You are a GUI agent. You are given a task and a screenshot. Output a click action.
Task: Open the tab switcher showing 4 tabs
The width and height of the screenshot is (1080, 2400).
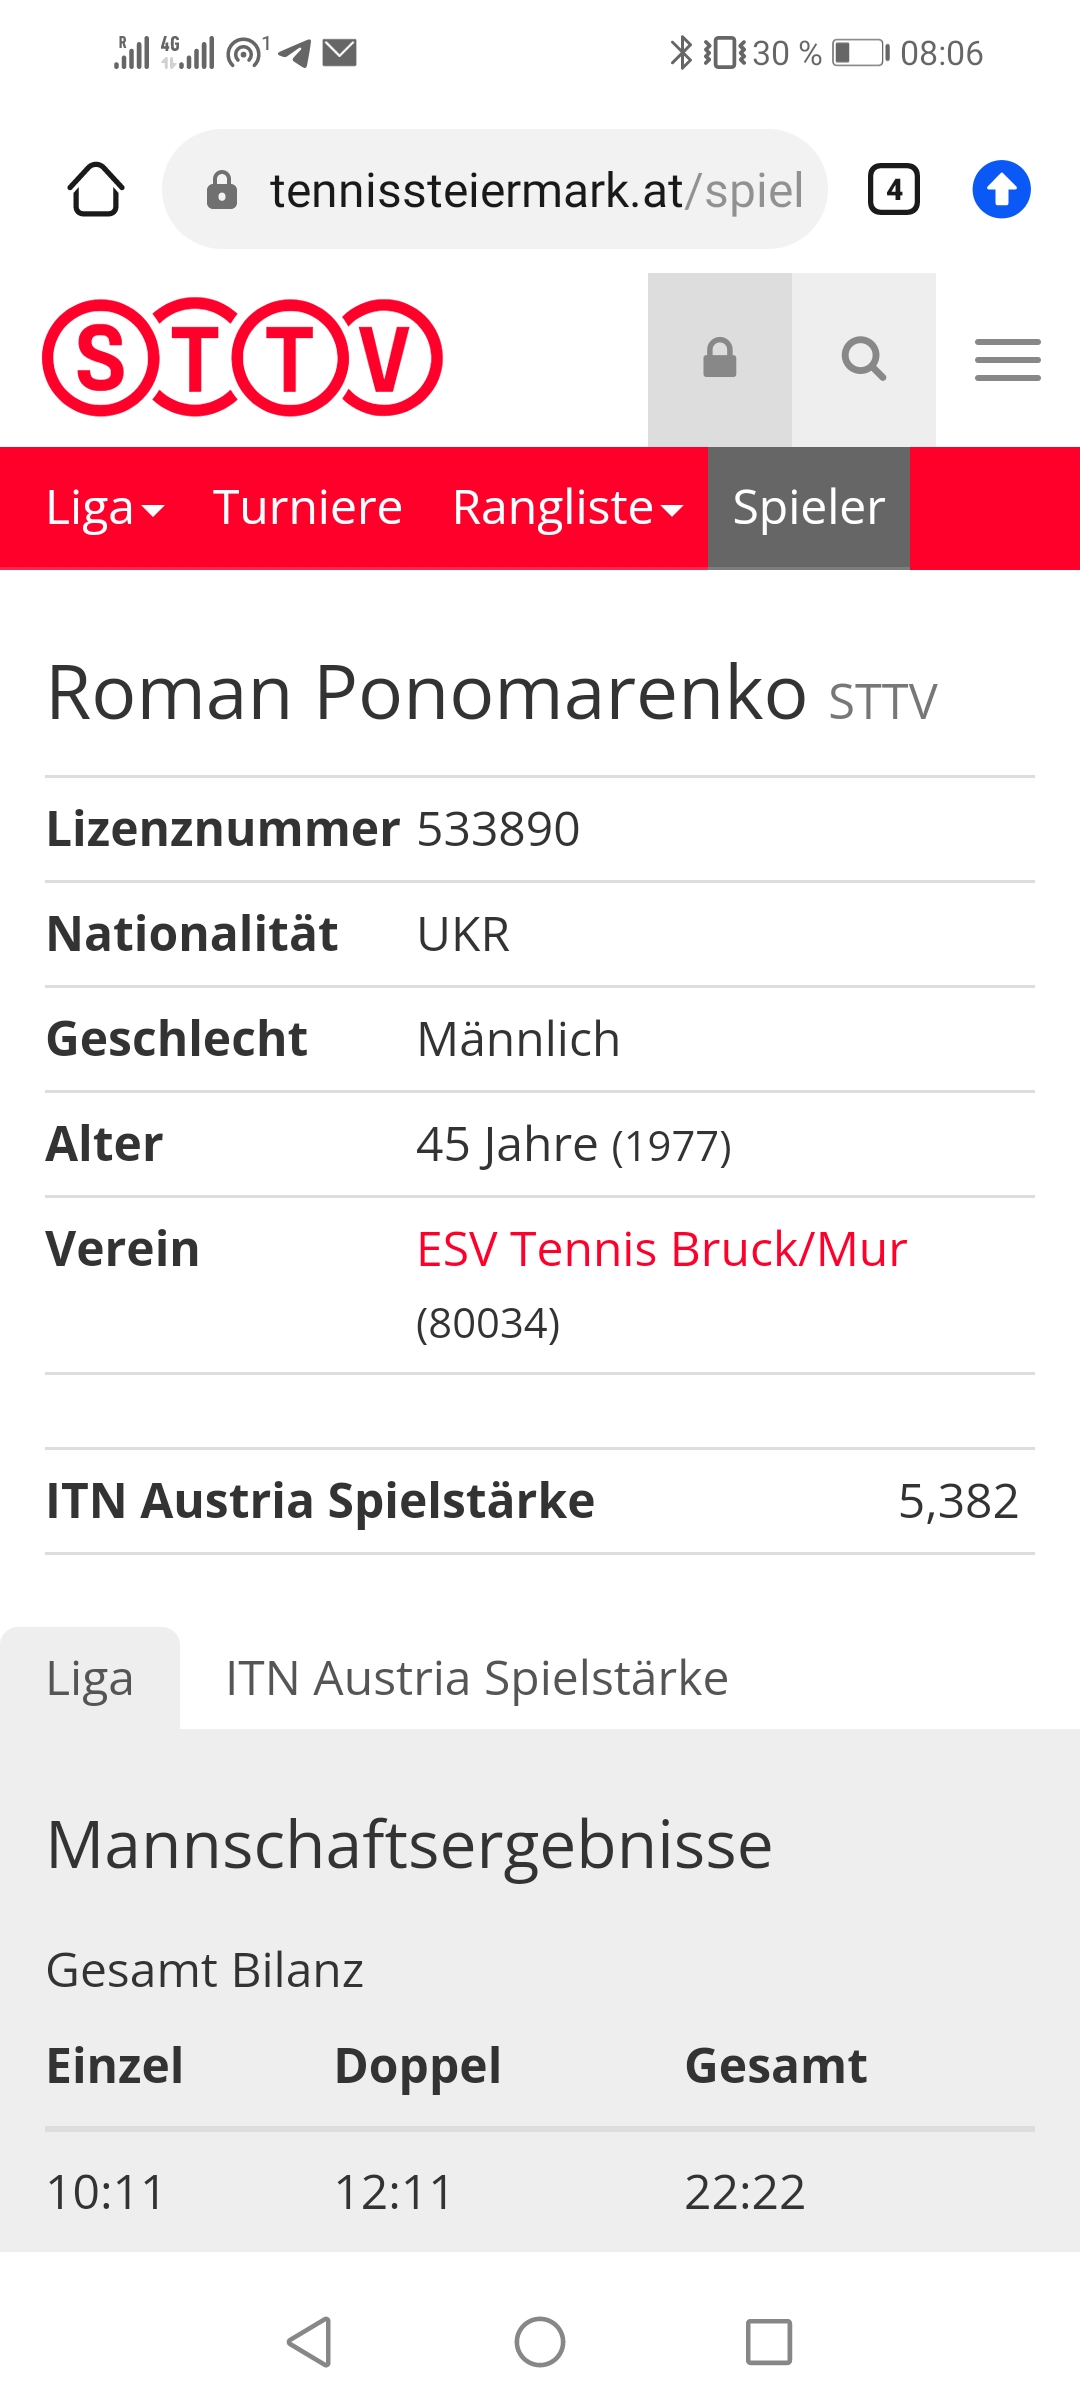coord(893,189)
